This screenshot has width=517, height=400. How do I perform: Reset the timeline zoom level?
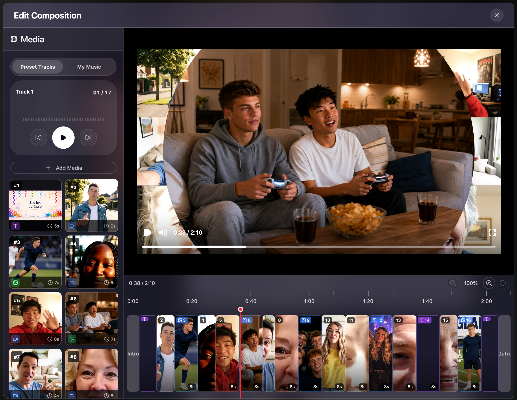tap(503, 283)
